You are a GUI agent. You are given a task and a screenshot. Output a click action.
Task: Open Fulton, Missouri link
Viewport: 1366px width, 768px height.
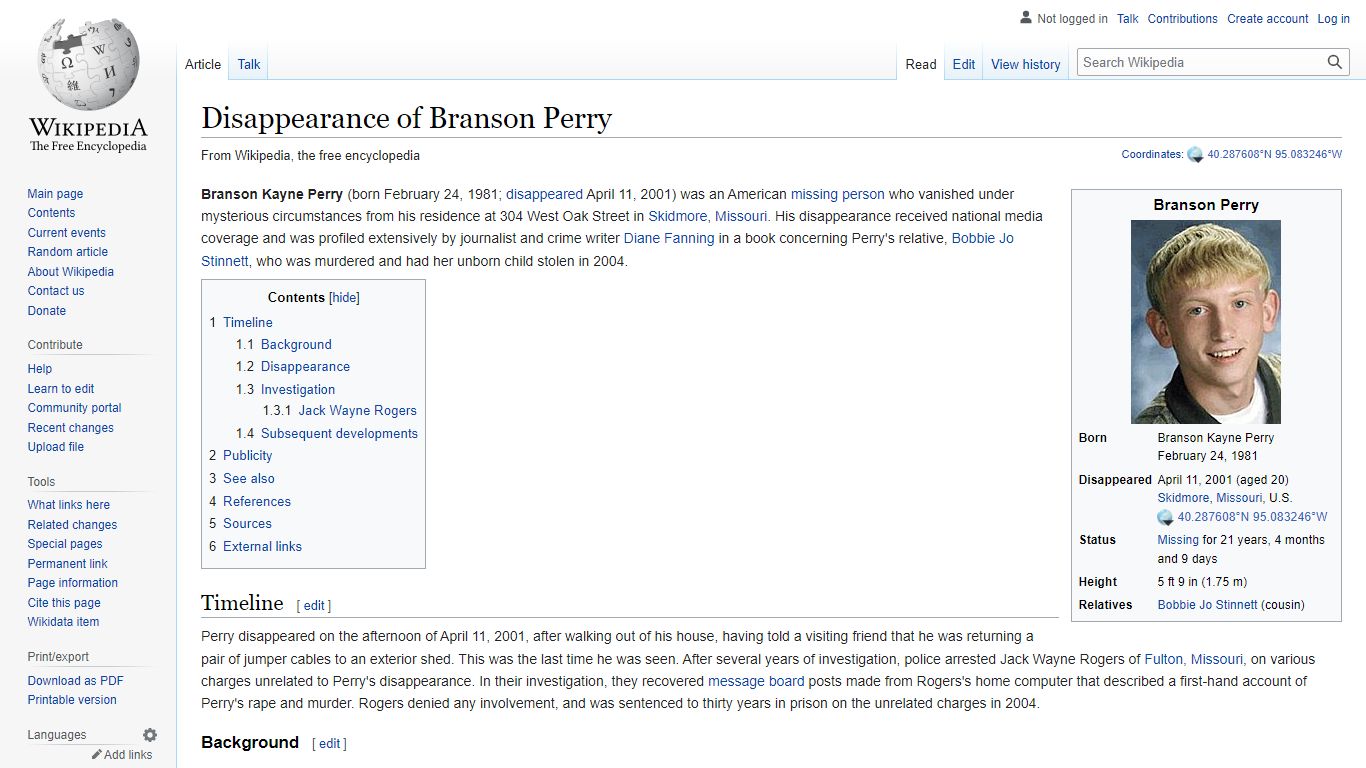[1194, 659]
